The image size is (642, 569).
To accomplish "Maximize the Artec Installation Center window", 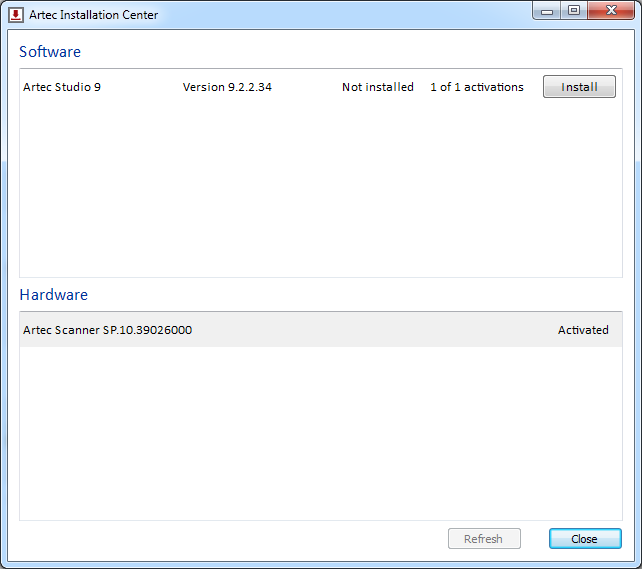I will (574, 11).
